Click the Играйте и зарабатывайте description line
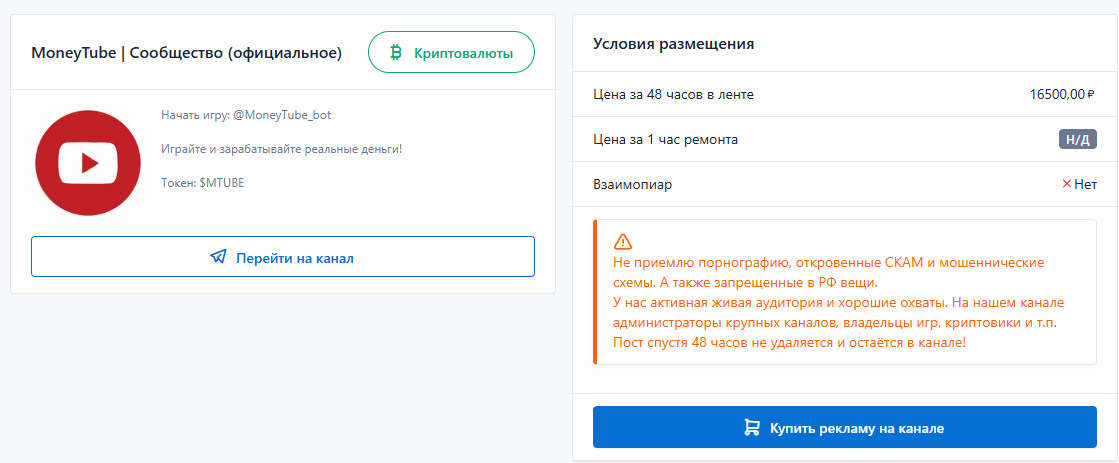This screenshot has height=463, width=1119. pos(281,149)
